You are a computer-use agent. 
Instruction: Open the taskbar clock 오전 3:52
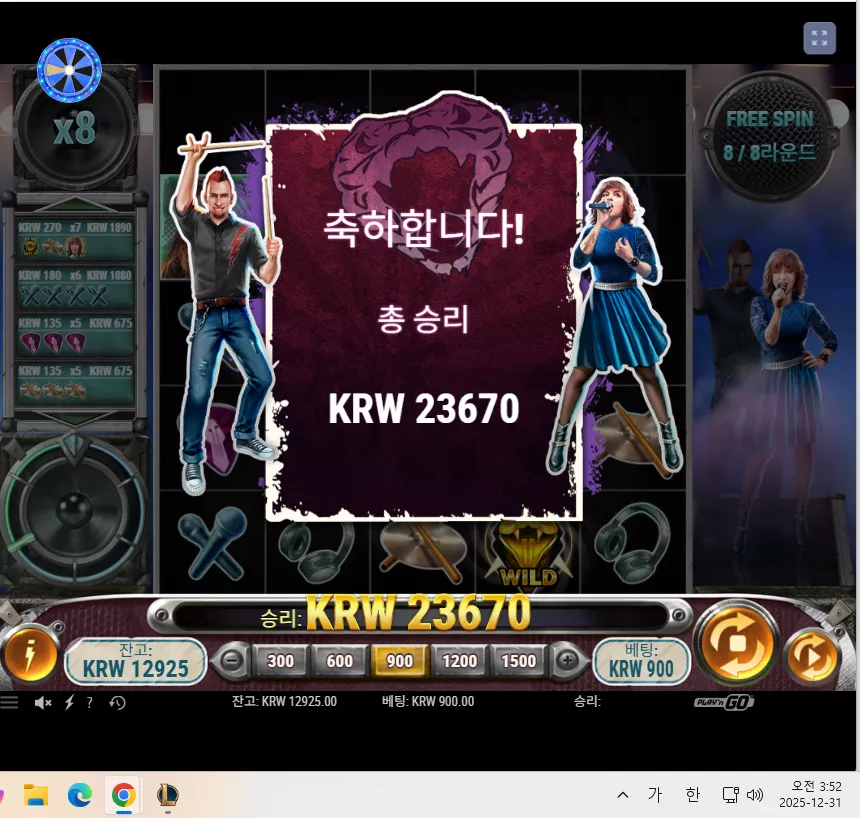811,794
